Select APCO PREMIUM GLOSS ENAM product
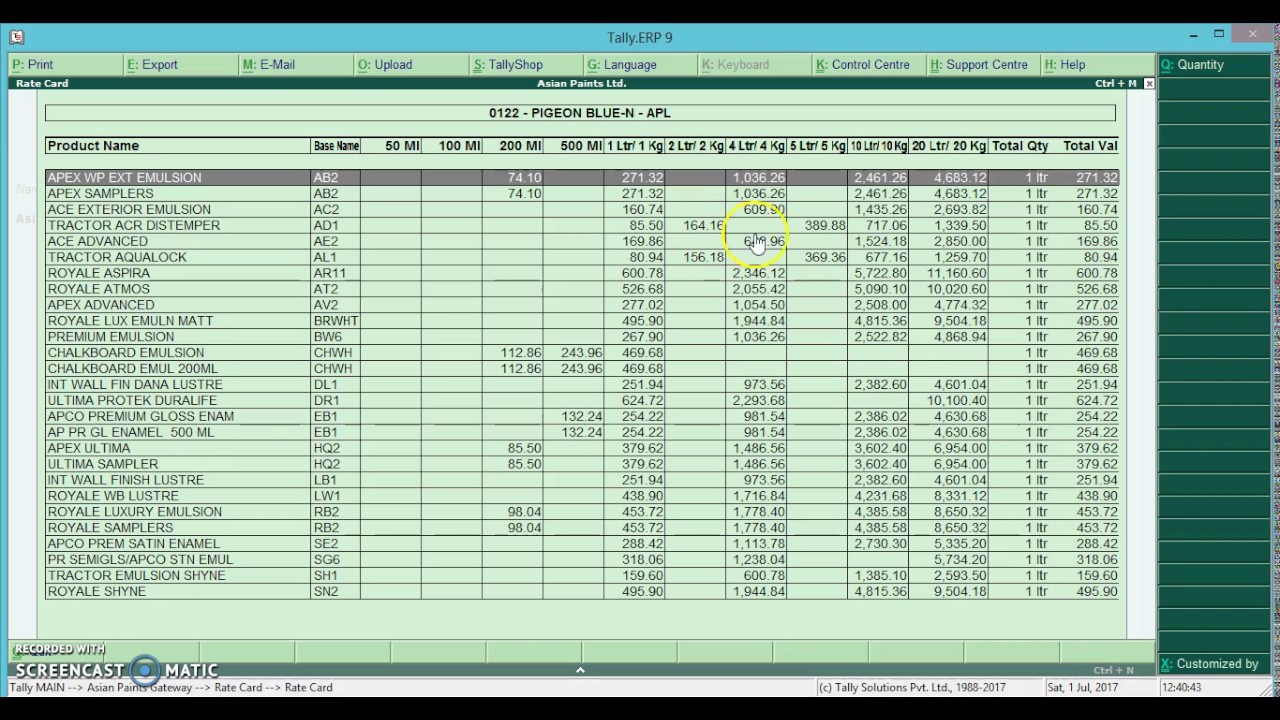 140,416
